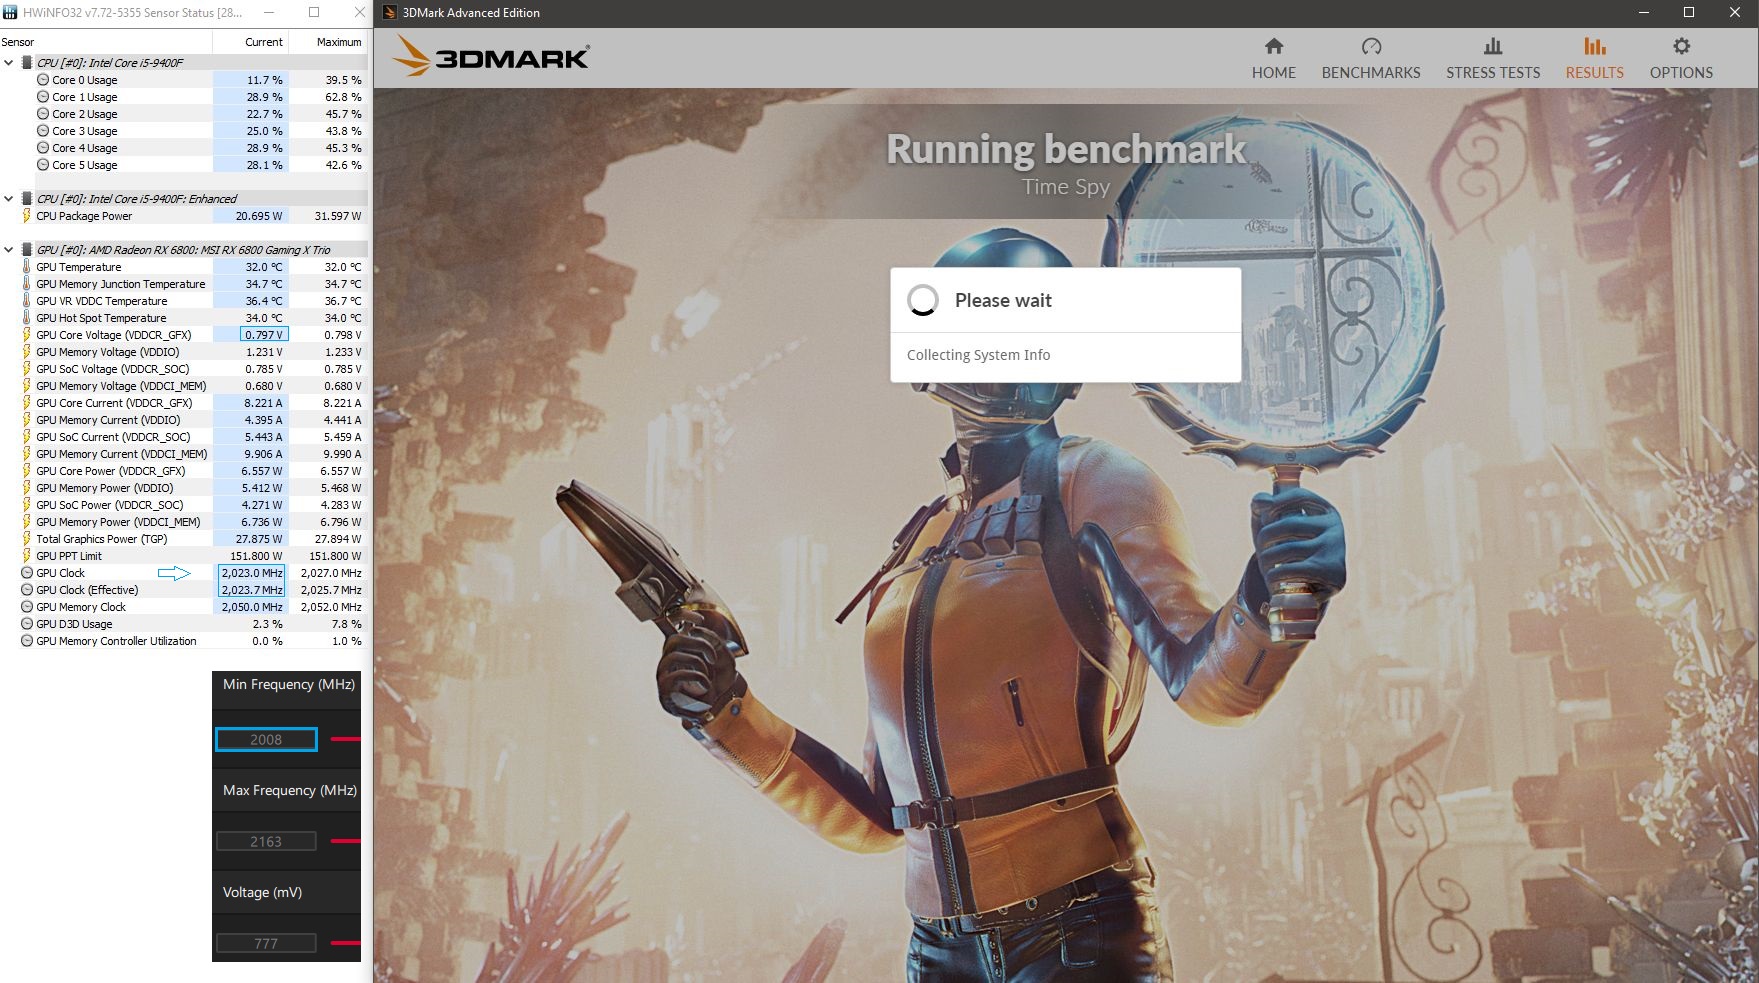Minimize the 3DMark Advanced Edition window
The width and height of the screenshot is (1759, 983).
coord(1644,13)
